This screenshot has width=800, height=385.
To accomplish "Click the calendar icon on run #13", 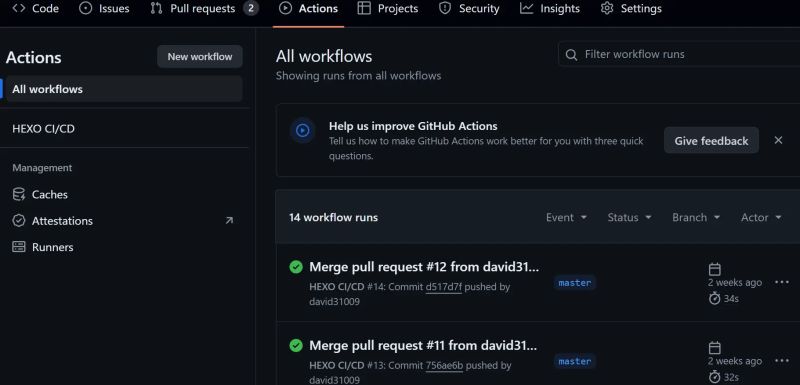I will (715, 347).
